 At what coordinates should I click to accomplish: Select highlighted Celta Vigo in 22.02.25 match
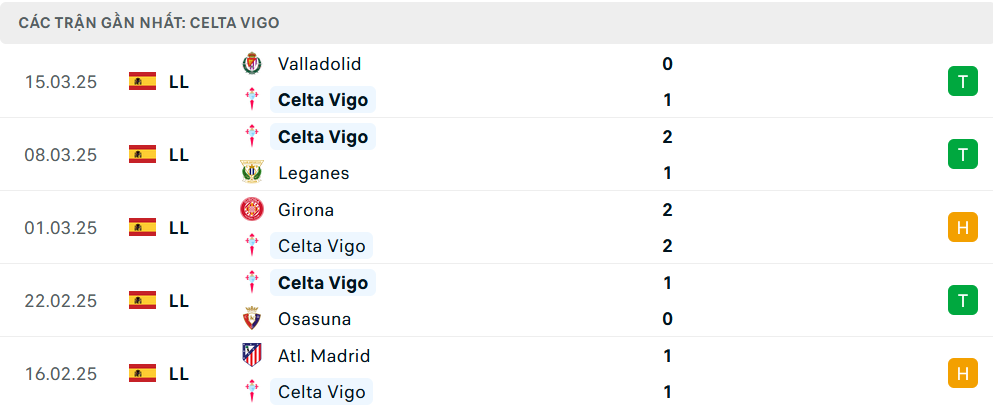(x=323, y=283)
